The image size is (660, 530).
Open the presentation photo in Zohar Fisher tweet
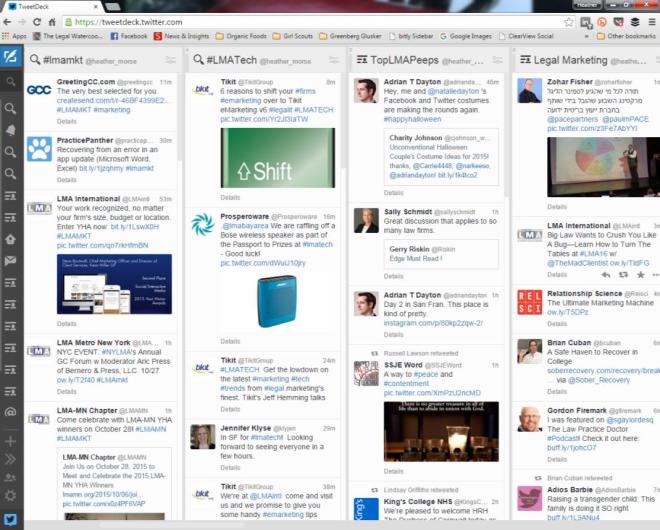604,167
